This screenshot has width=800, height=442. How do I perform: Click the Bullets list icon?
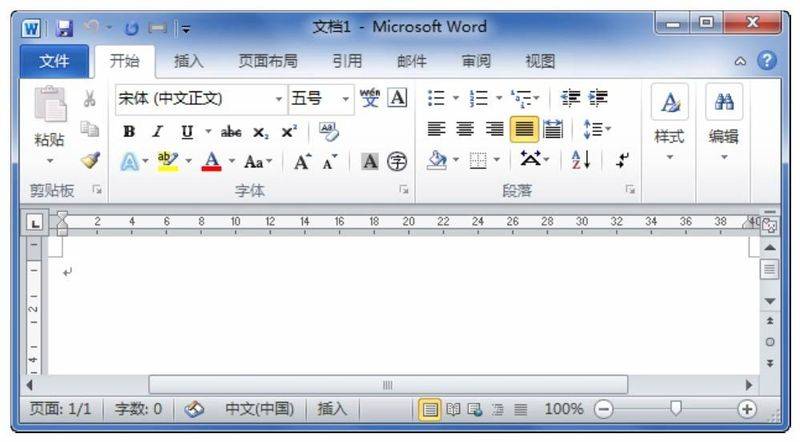click(x=437, y=97)
